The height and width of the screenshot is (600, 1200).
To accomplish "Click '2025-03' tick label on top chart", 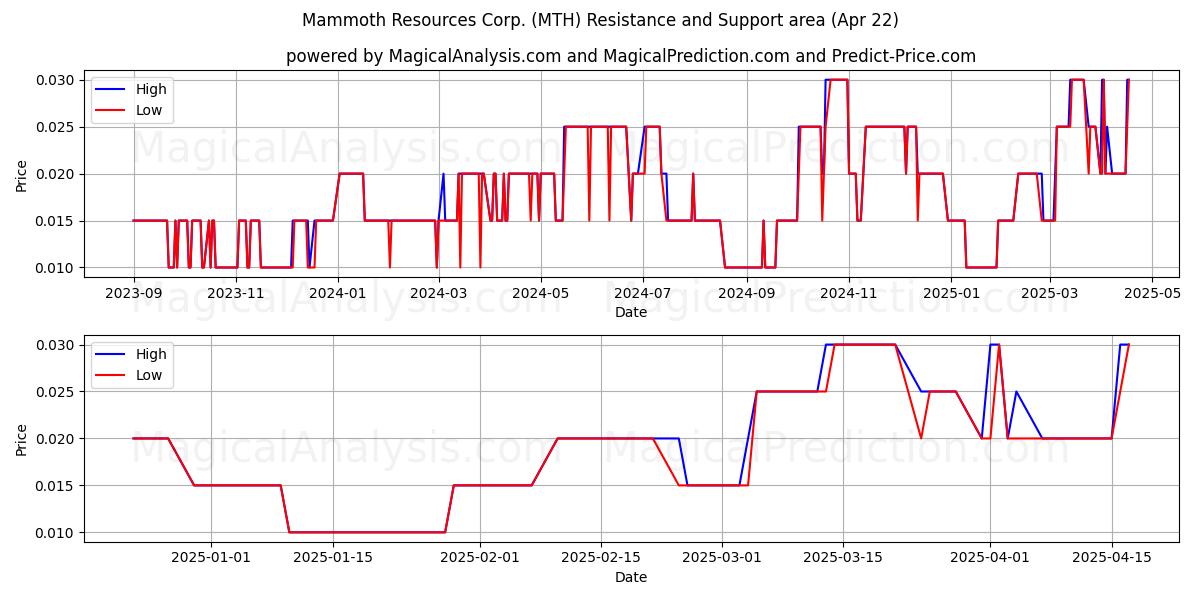I will pos(1049,293).
